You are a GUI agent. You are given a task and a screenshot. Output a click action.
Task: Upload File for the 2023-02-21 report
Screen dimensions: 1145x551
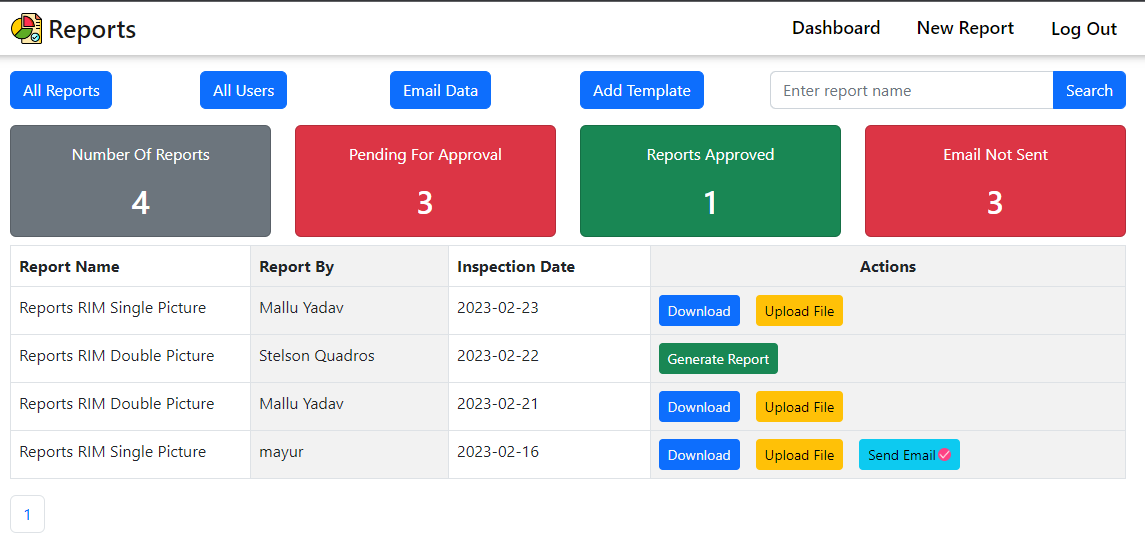799,407
